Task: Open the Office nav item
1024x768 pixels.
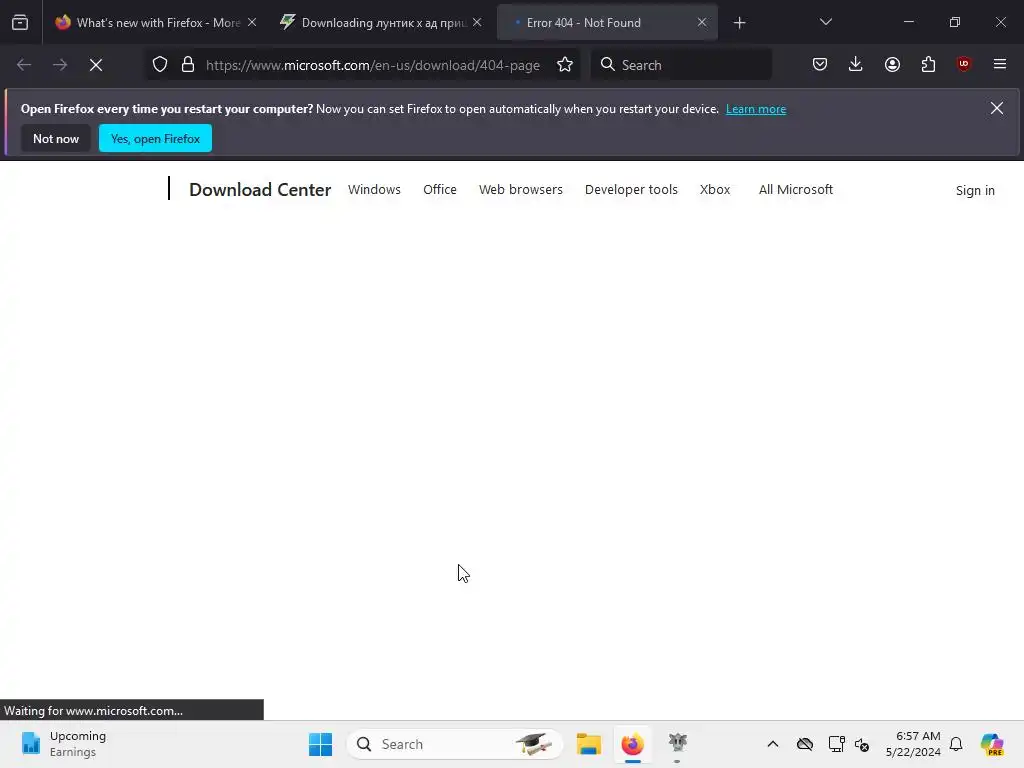Action: [x=440, y=189]
